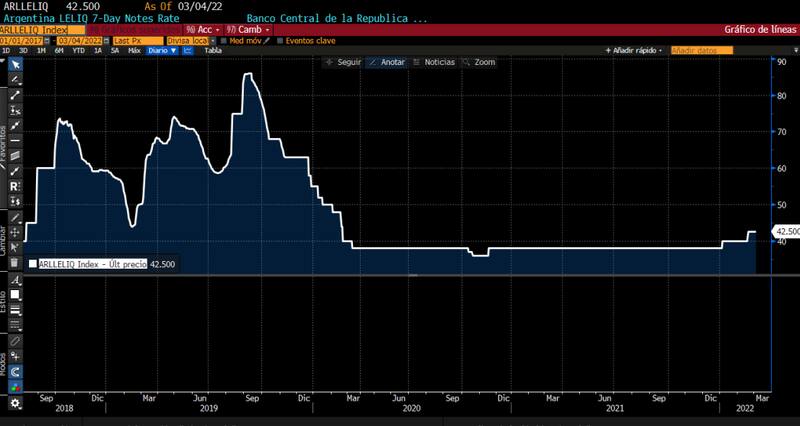The height and width of the screenshot is (426, 800).
Task: Click the pencil icon next to Med móv
Action: point(268,40)
